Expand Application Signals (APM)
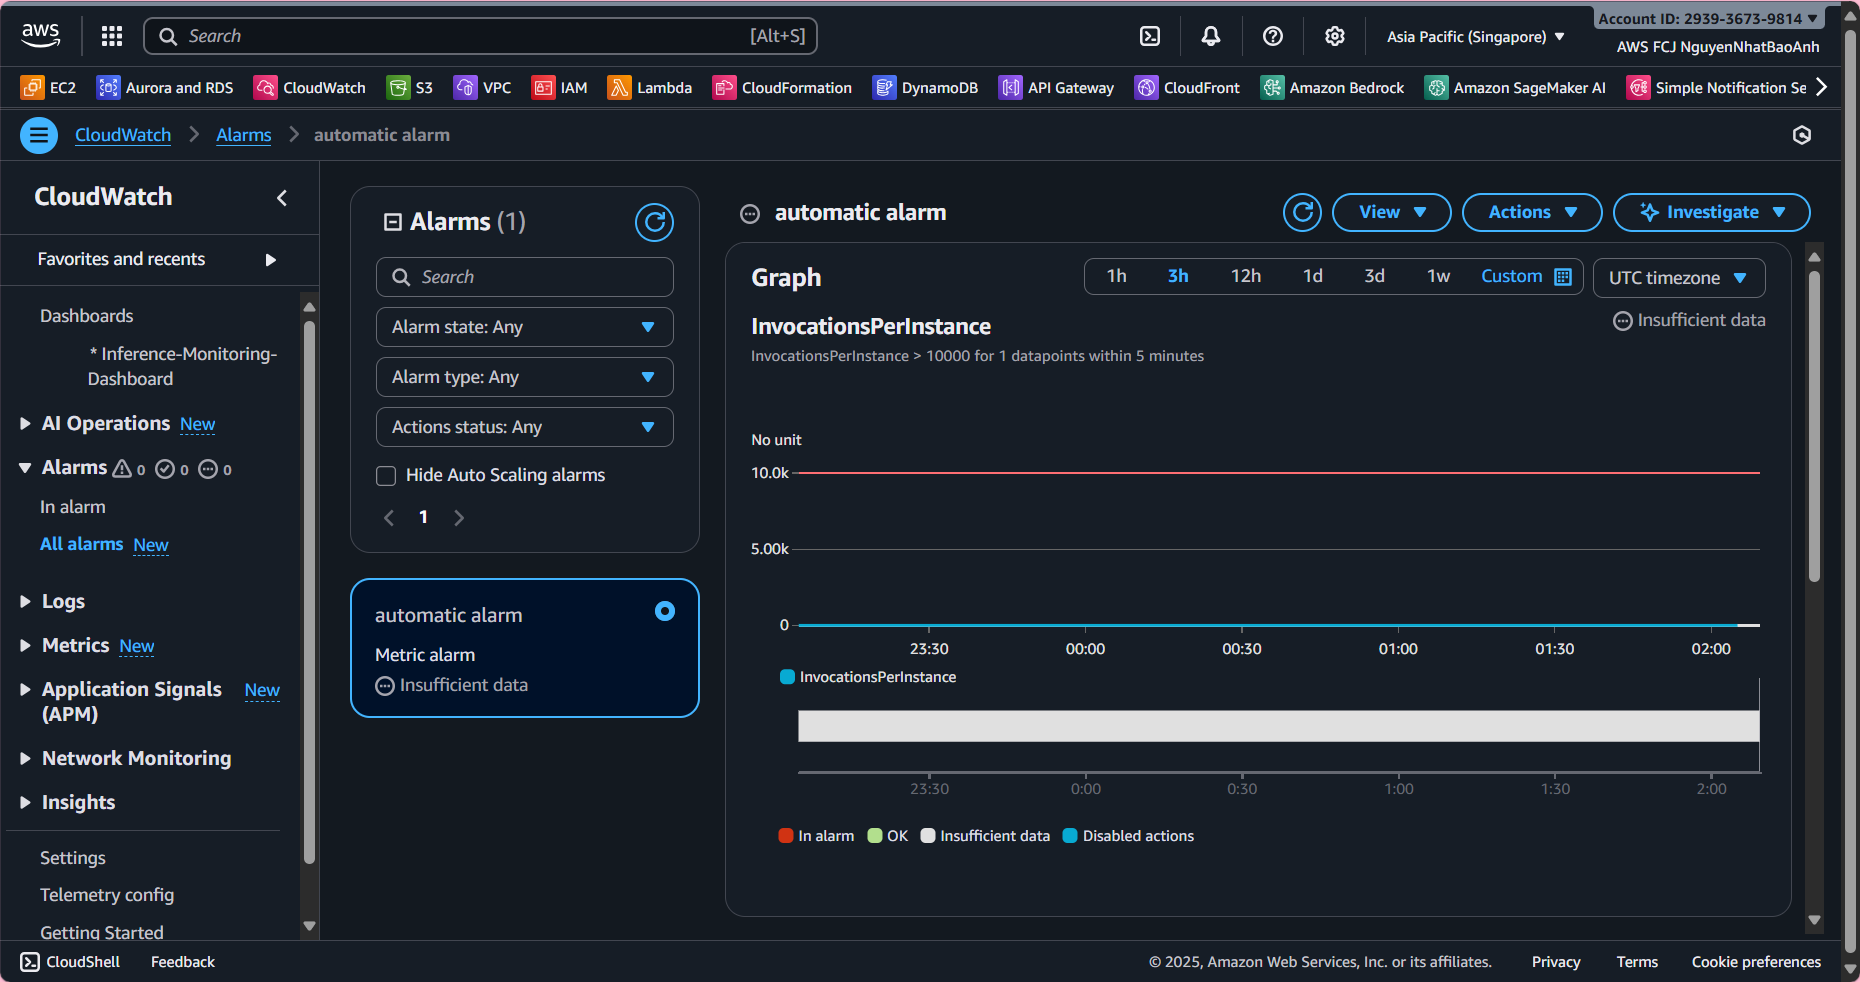 point(26,690)
